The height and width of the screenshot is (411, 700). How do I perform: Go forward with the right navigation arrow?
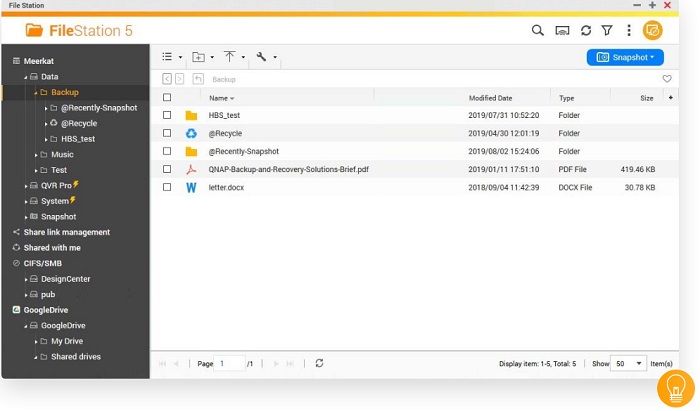[179, 79]
